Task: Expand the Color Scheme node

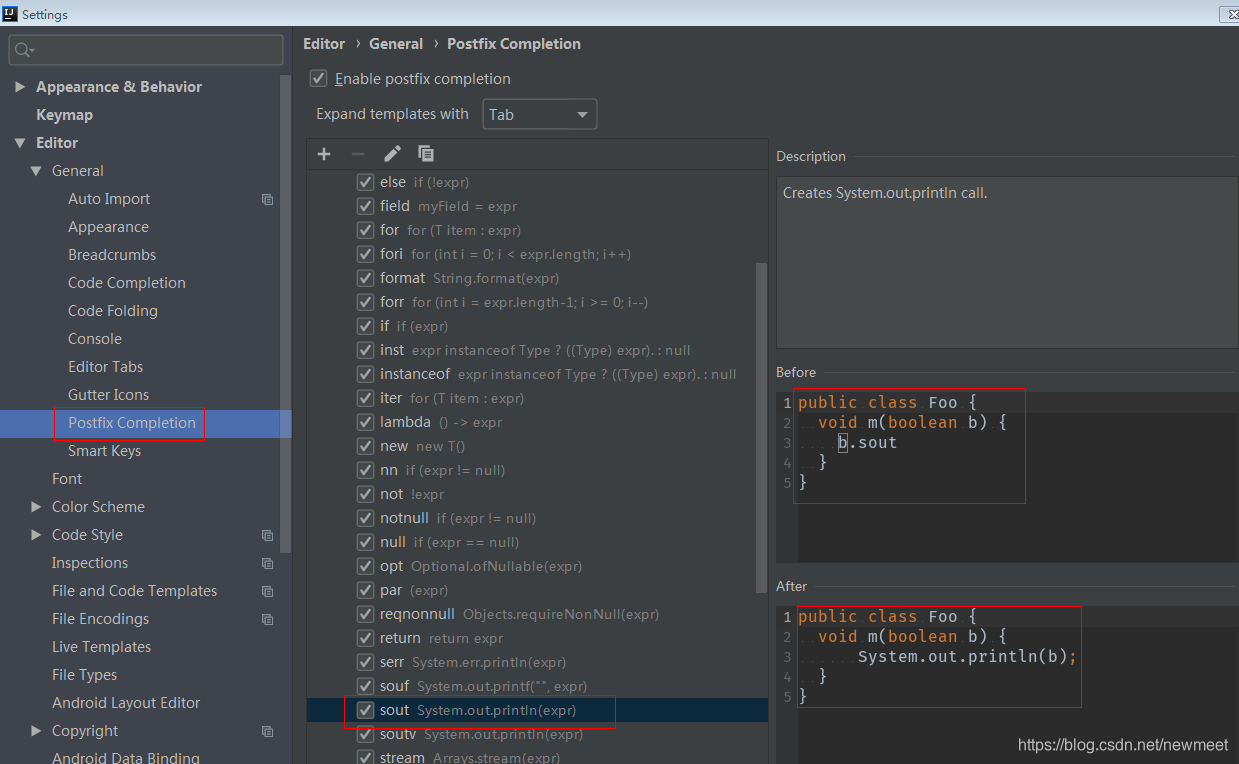Action: pos(36,507)
